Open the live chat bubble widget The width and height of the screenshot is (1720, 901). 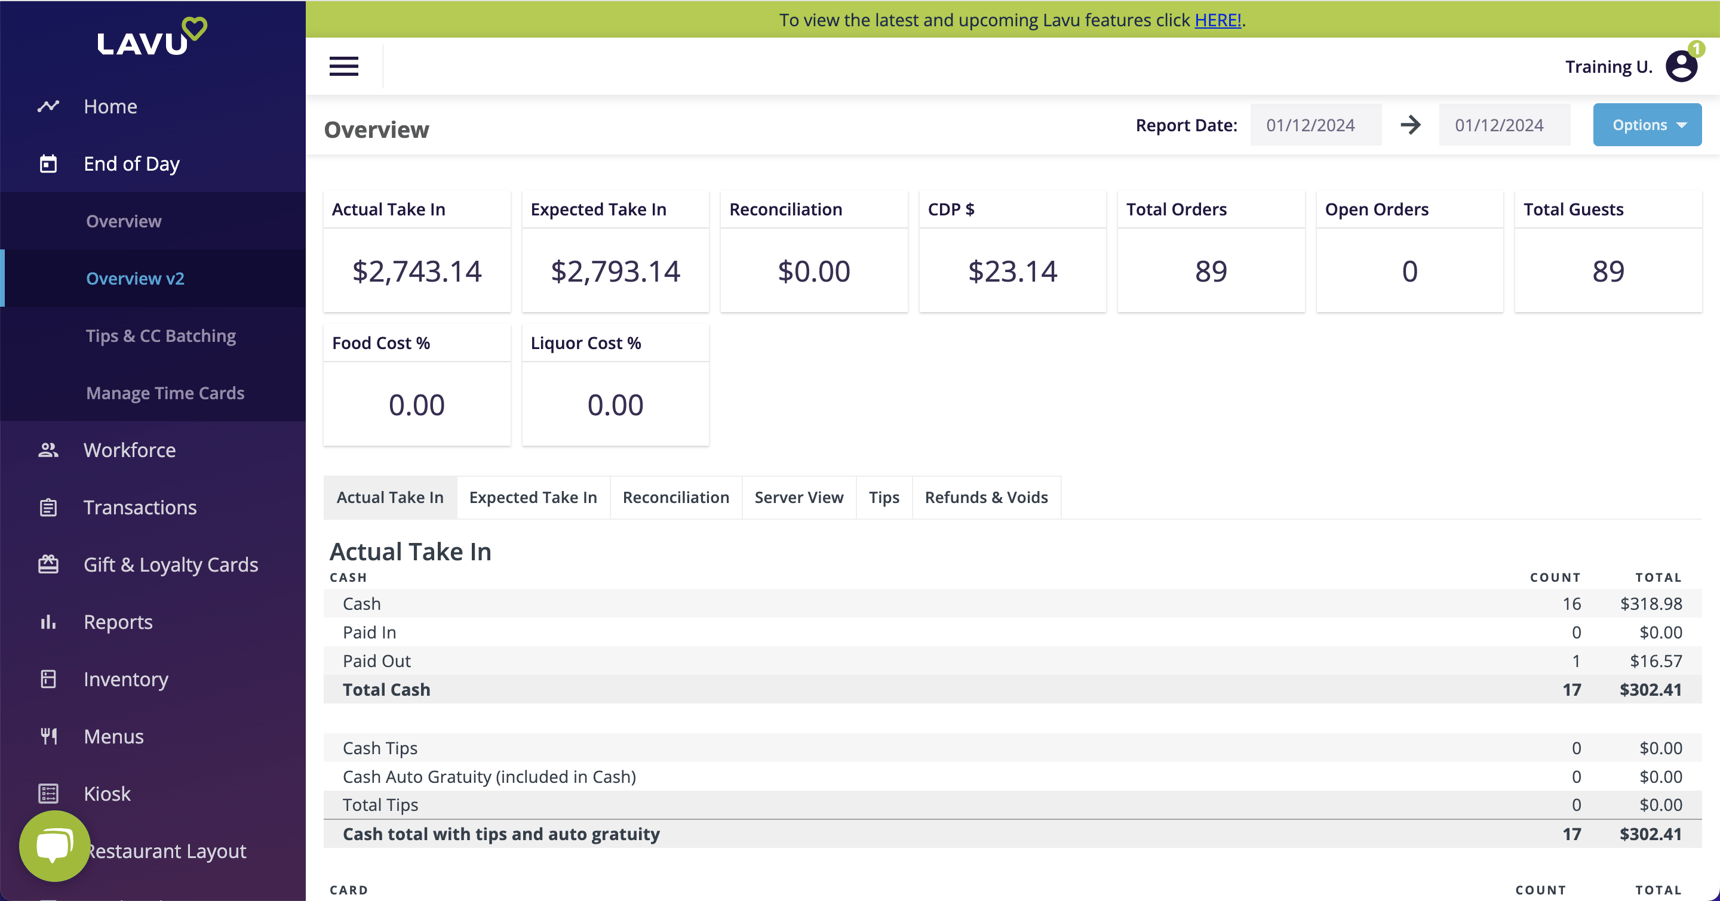tap(54, 846)
